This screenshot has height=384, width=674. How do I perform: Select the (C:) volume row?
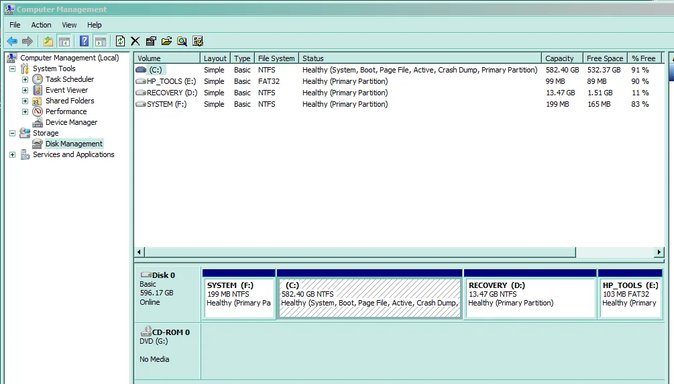pos(399,70)
